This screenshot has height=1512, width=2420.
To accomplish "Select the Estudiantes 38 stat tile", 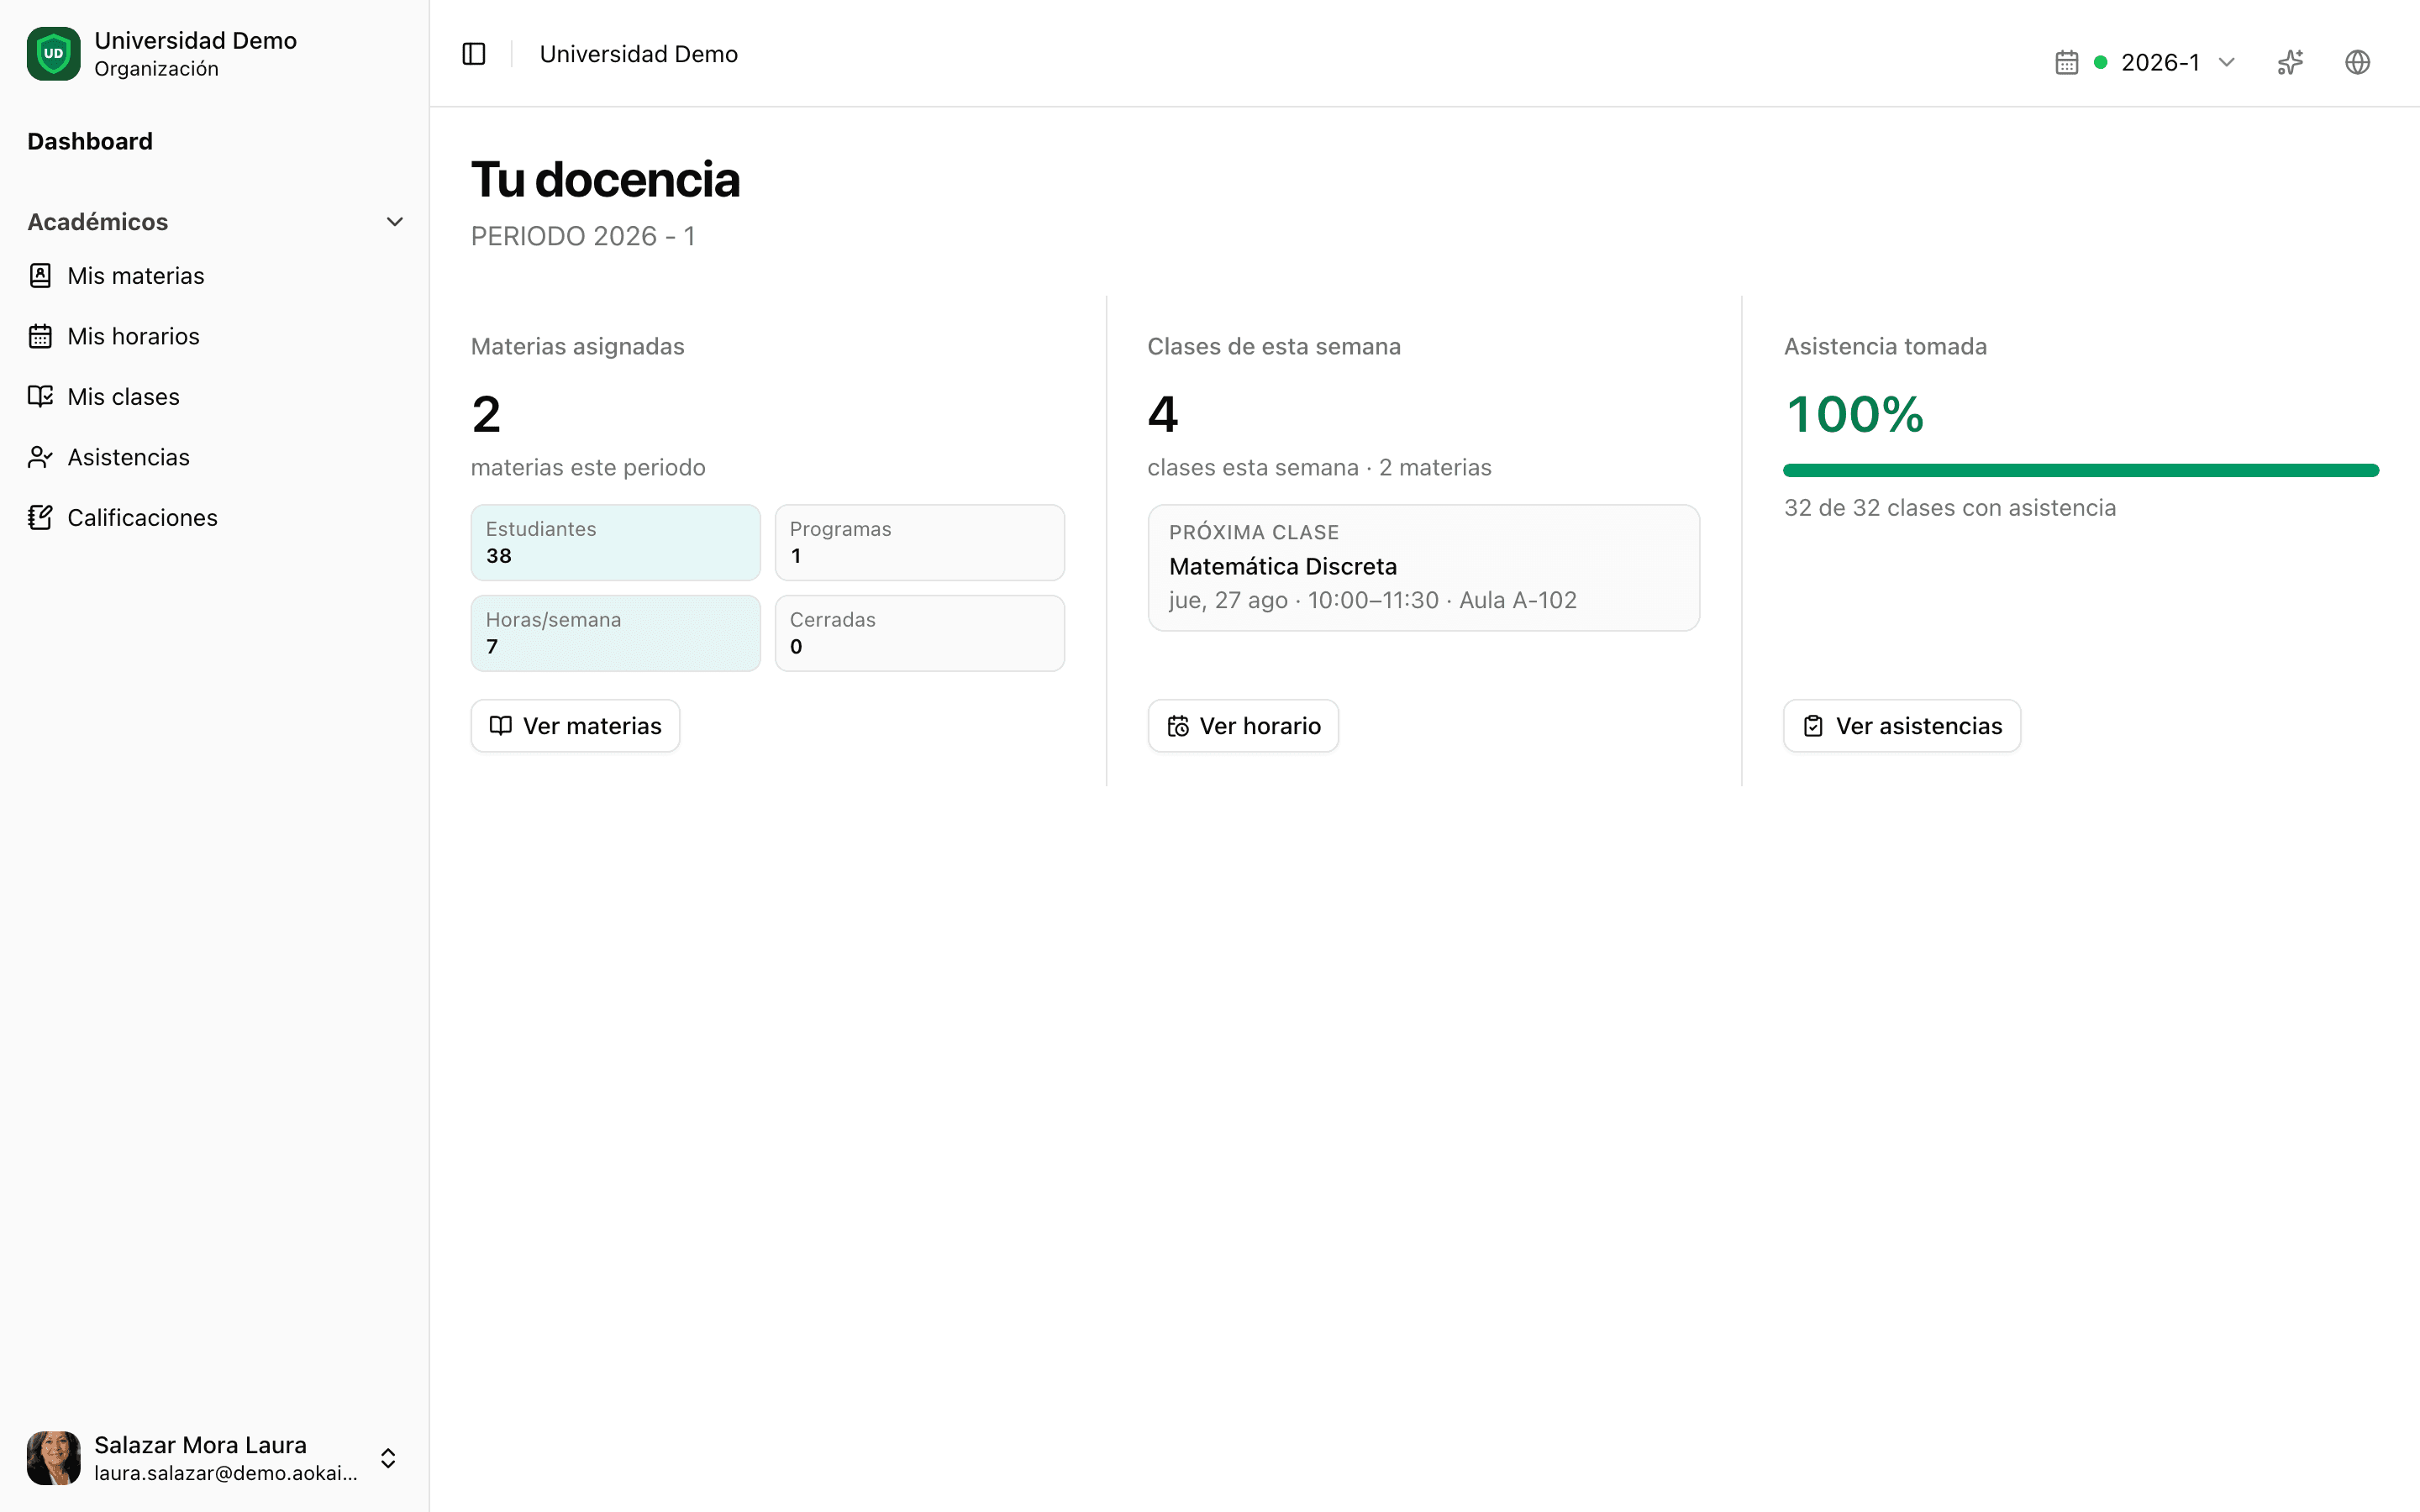I will (x=615, y=542).
